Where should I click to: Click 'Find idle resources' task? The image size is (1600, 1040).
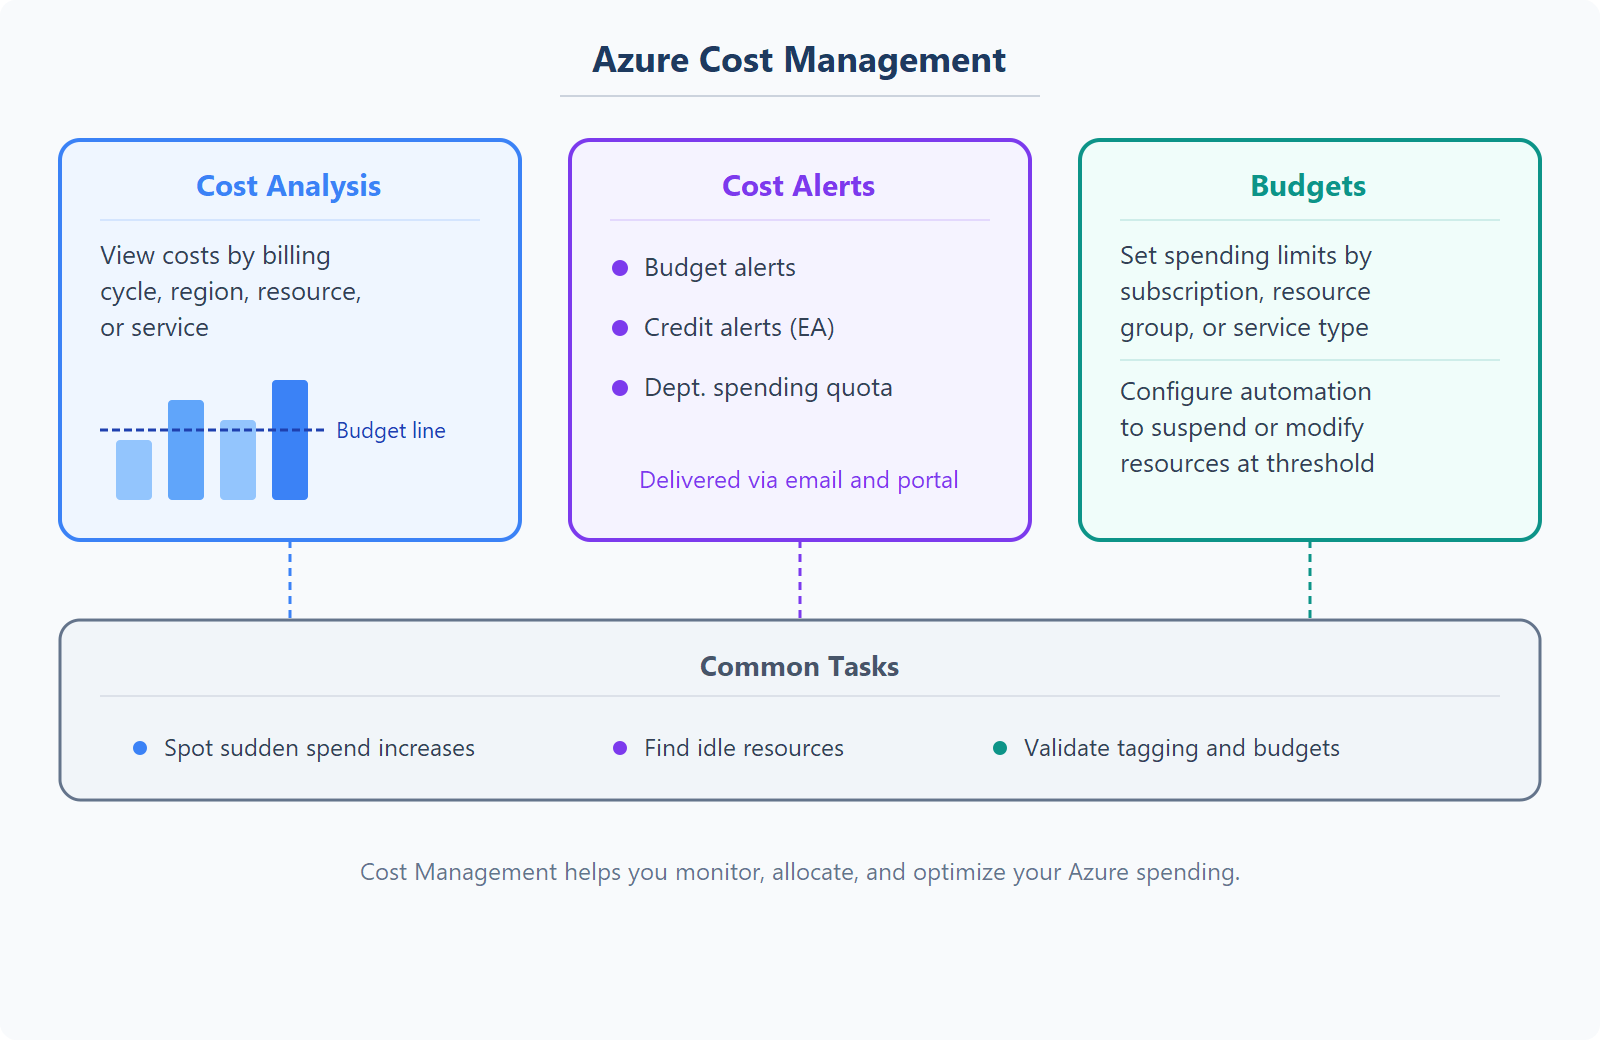click(744, 748)
